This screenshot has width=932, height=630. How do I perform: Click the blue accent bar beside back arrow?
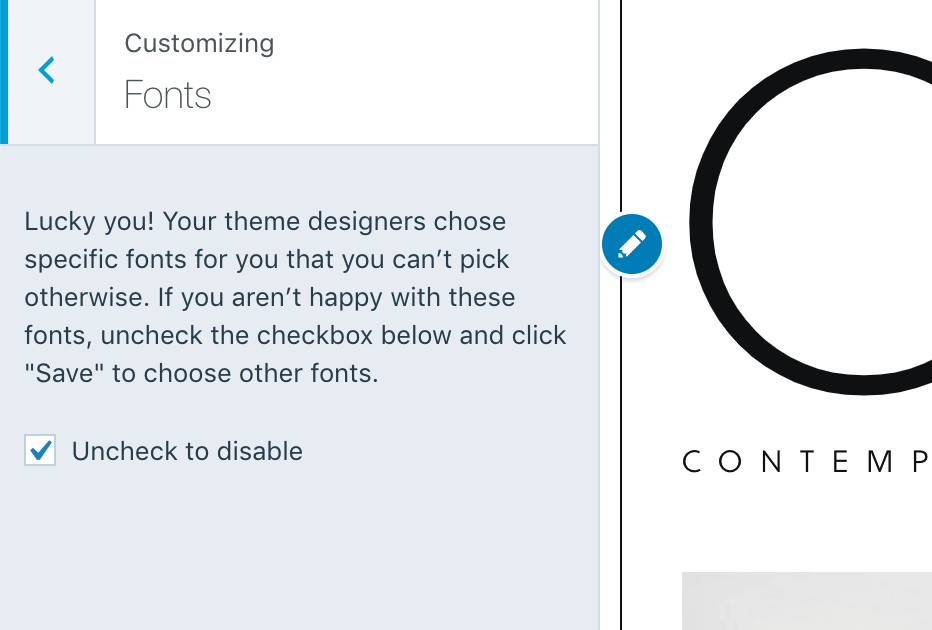pos(4,72)
